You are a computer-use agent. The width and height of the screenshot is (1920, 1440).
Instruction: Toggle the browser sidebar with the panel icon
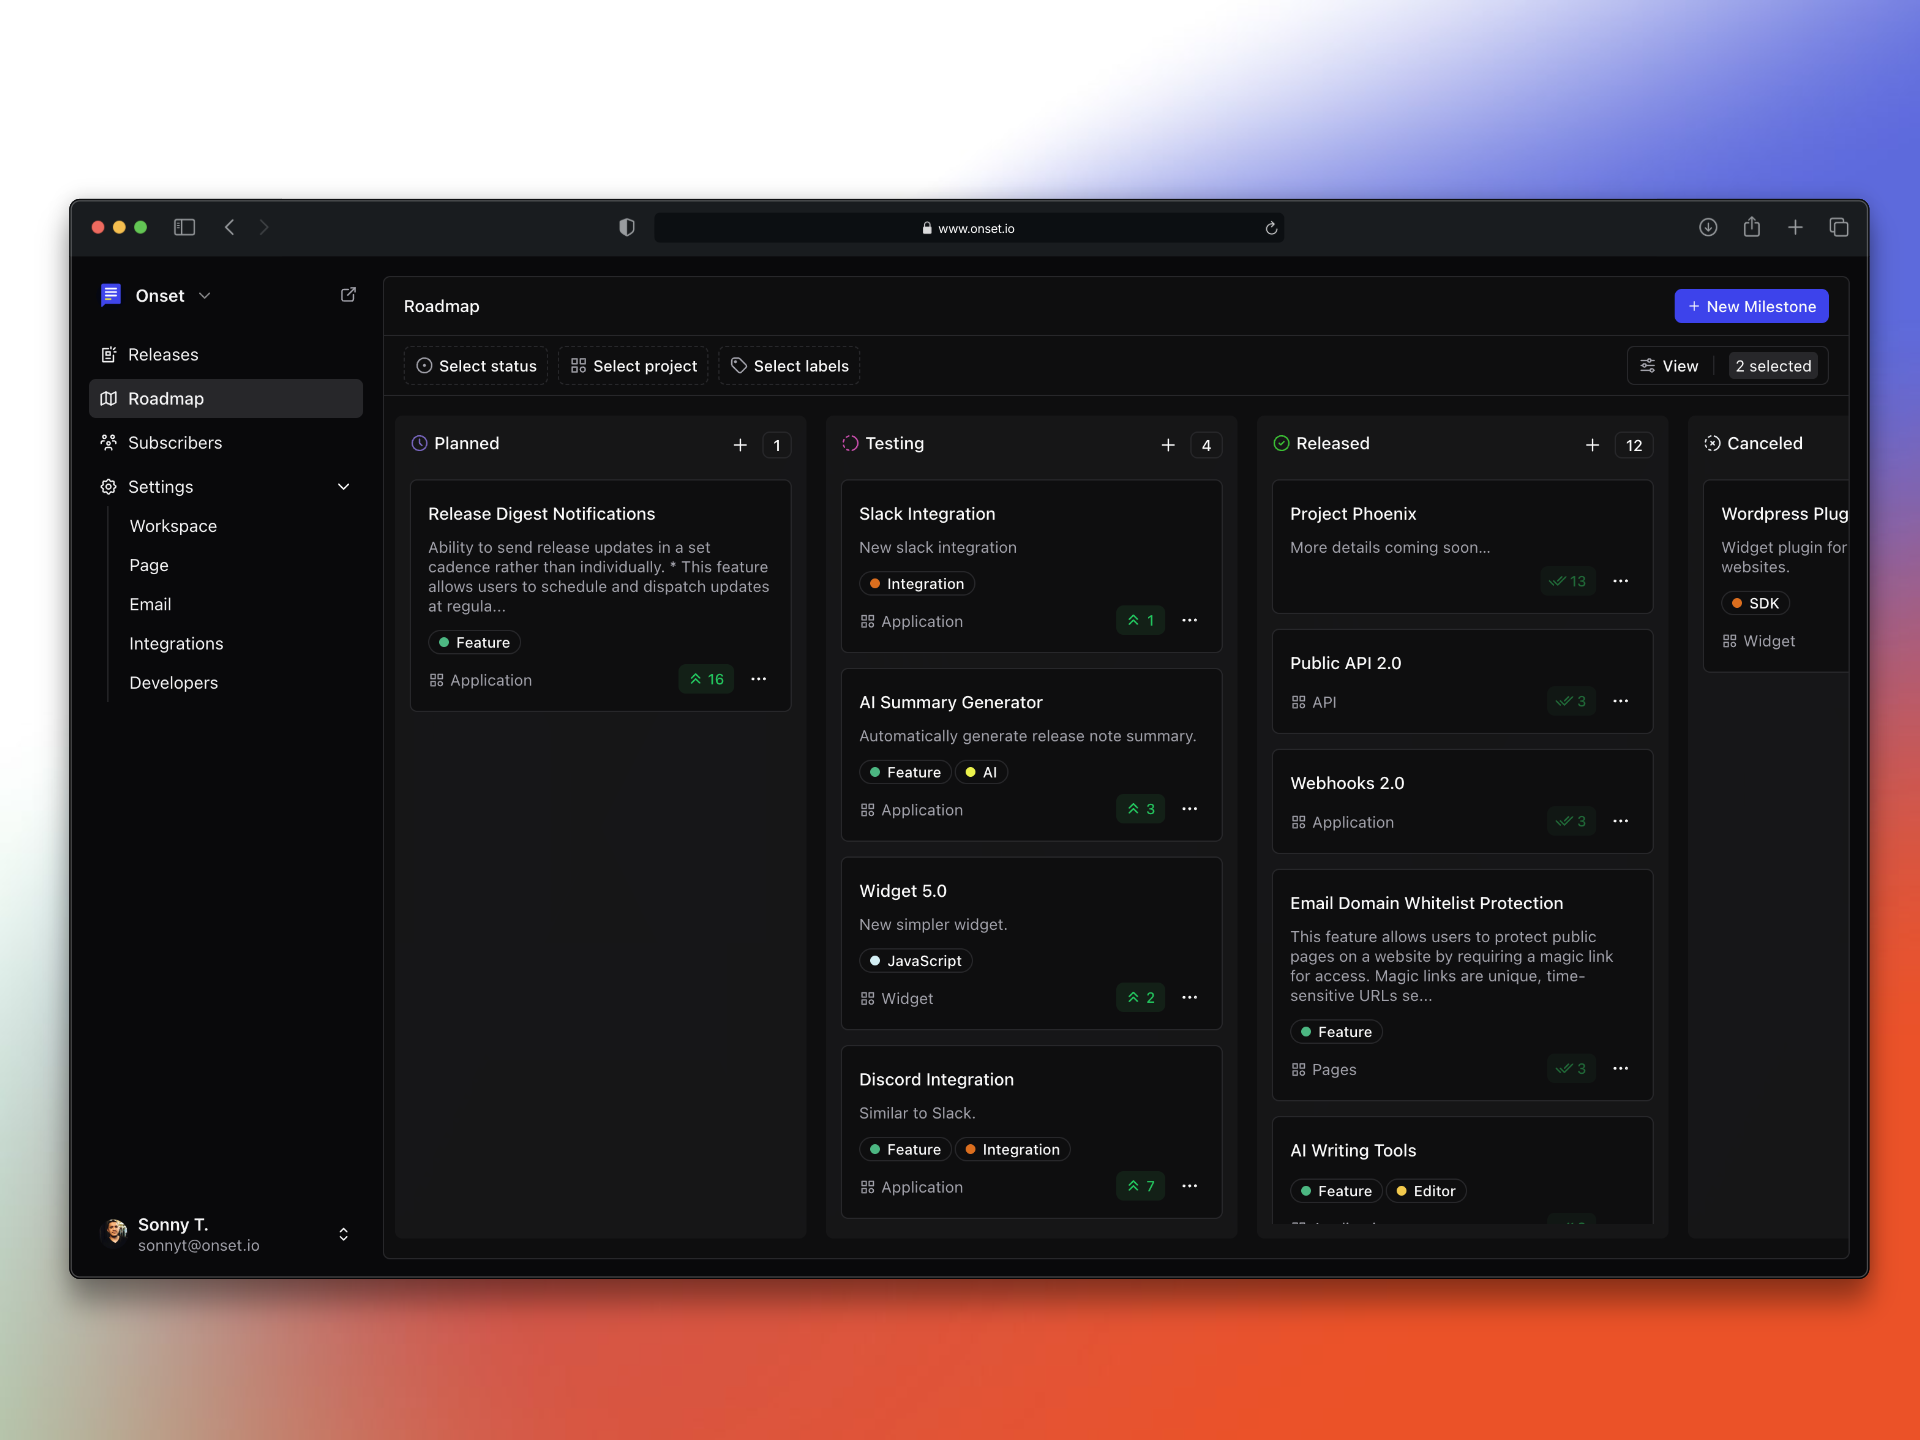coord(184,227)
